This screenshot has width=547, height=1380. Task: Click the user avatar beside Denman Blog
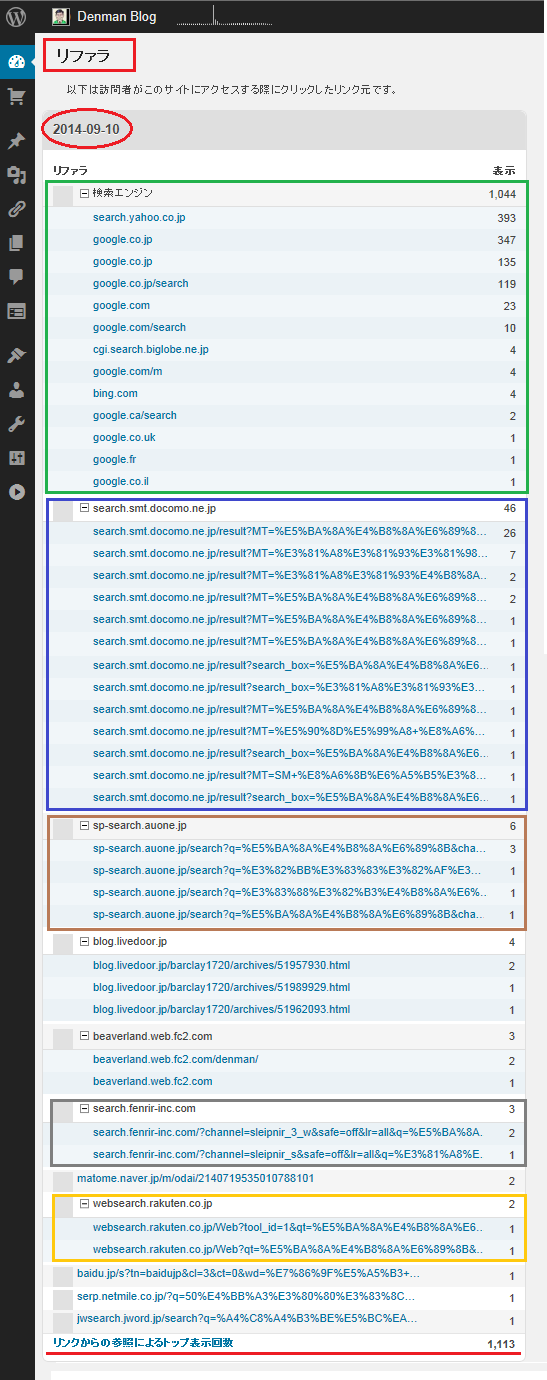pos(61,16)
